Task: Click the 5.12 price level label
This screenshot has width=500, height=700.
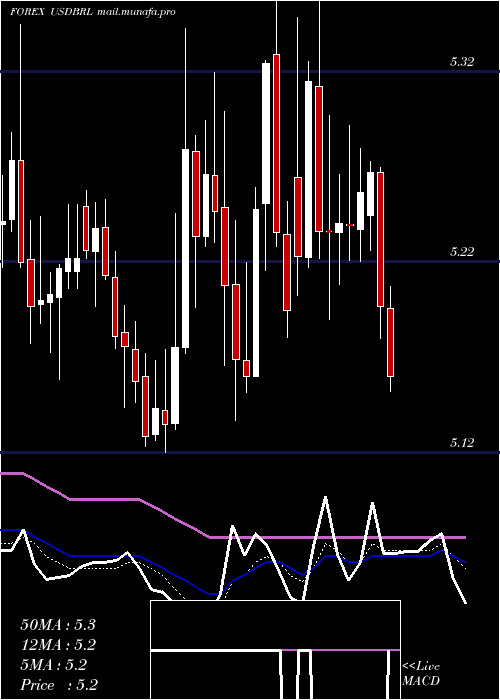Action: 461,443
